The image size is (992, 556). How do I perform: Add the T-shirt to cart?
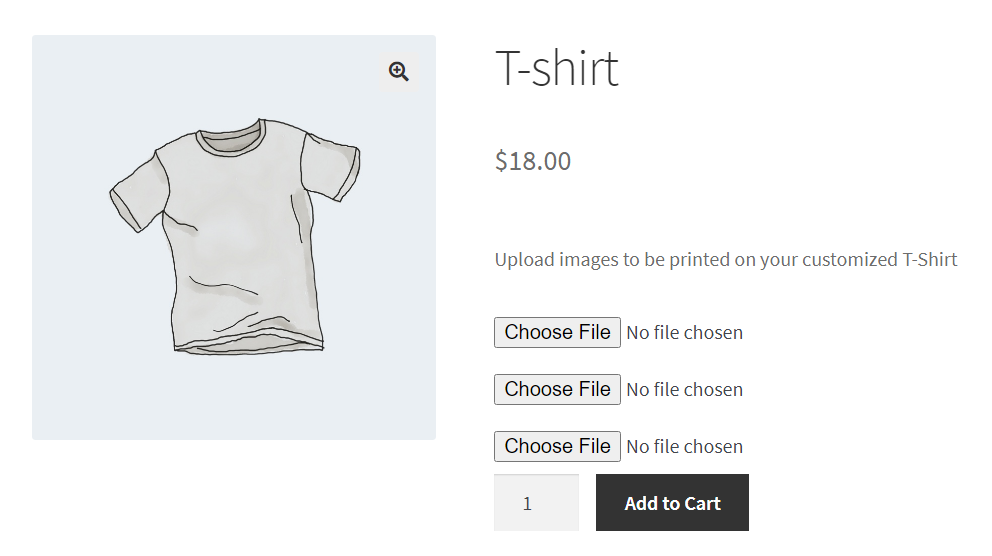673,503
